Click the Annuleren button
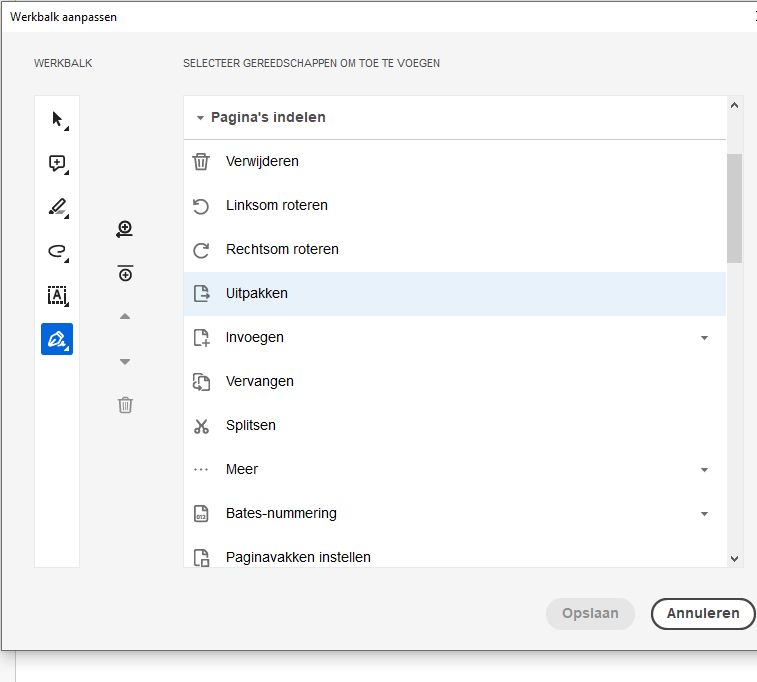 (702, 614)
